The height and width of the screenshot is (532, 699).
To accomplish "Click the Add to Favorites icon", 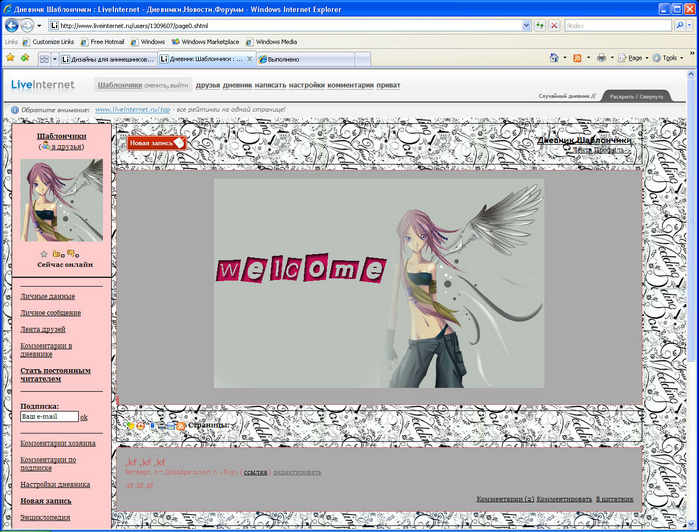I will click(x=25, y=58).
